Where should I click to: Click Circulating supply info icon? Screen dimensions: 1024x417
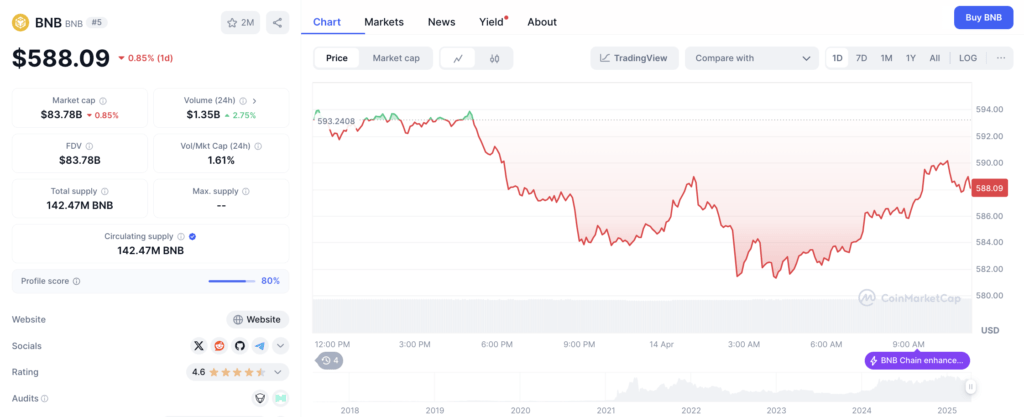[181, 237]
